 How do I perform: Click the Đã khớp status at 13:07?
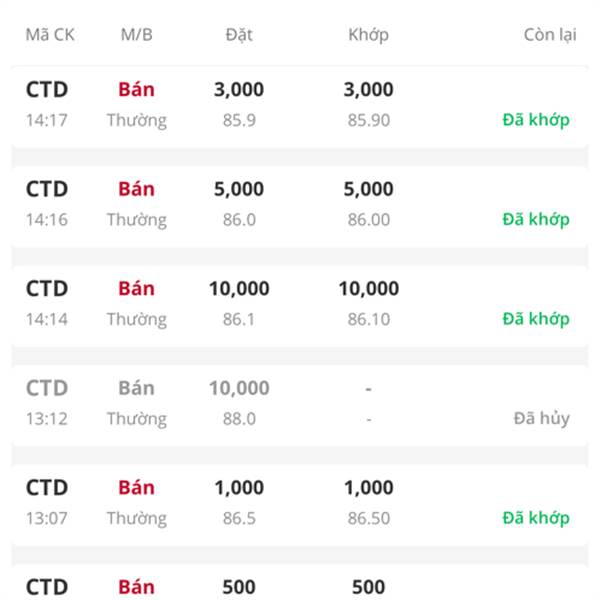pos(536,518)
